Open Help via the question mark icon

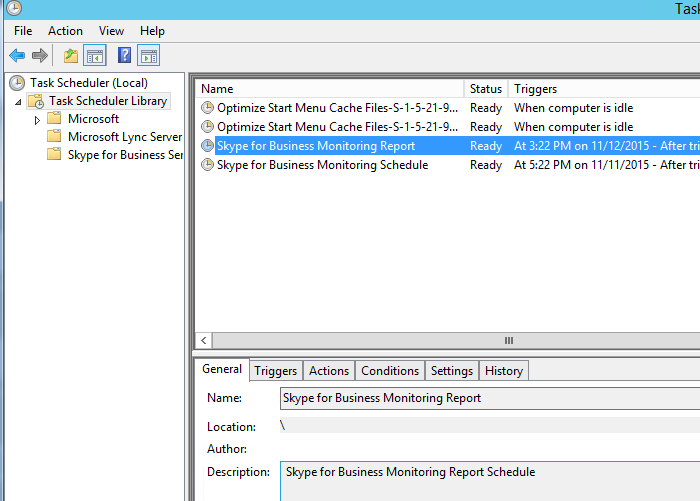(x=125, y=55)
